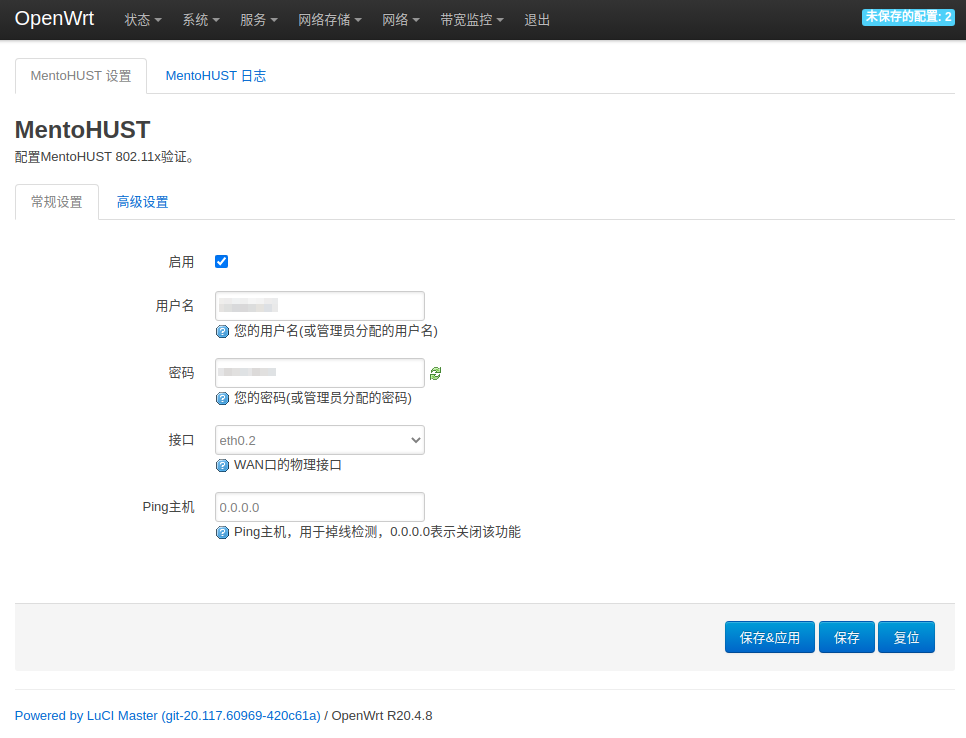Click the OpenWrt brand logo
This screenshot has width=966, height=738.
54,18
